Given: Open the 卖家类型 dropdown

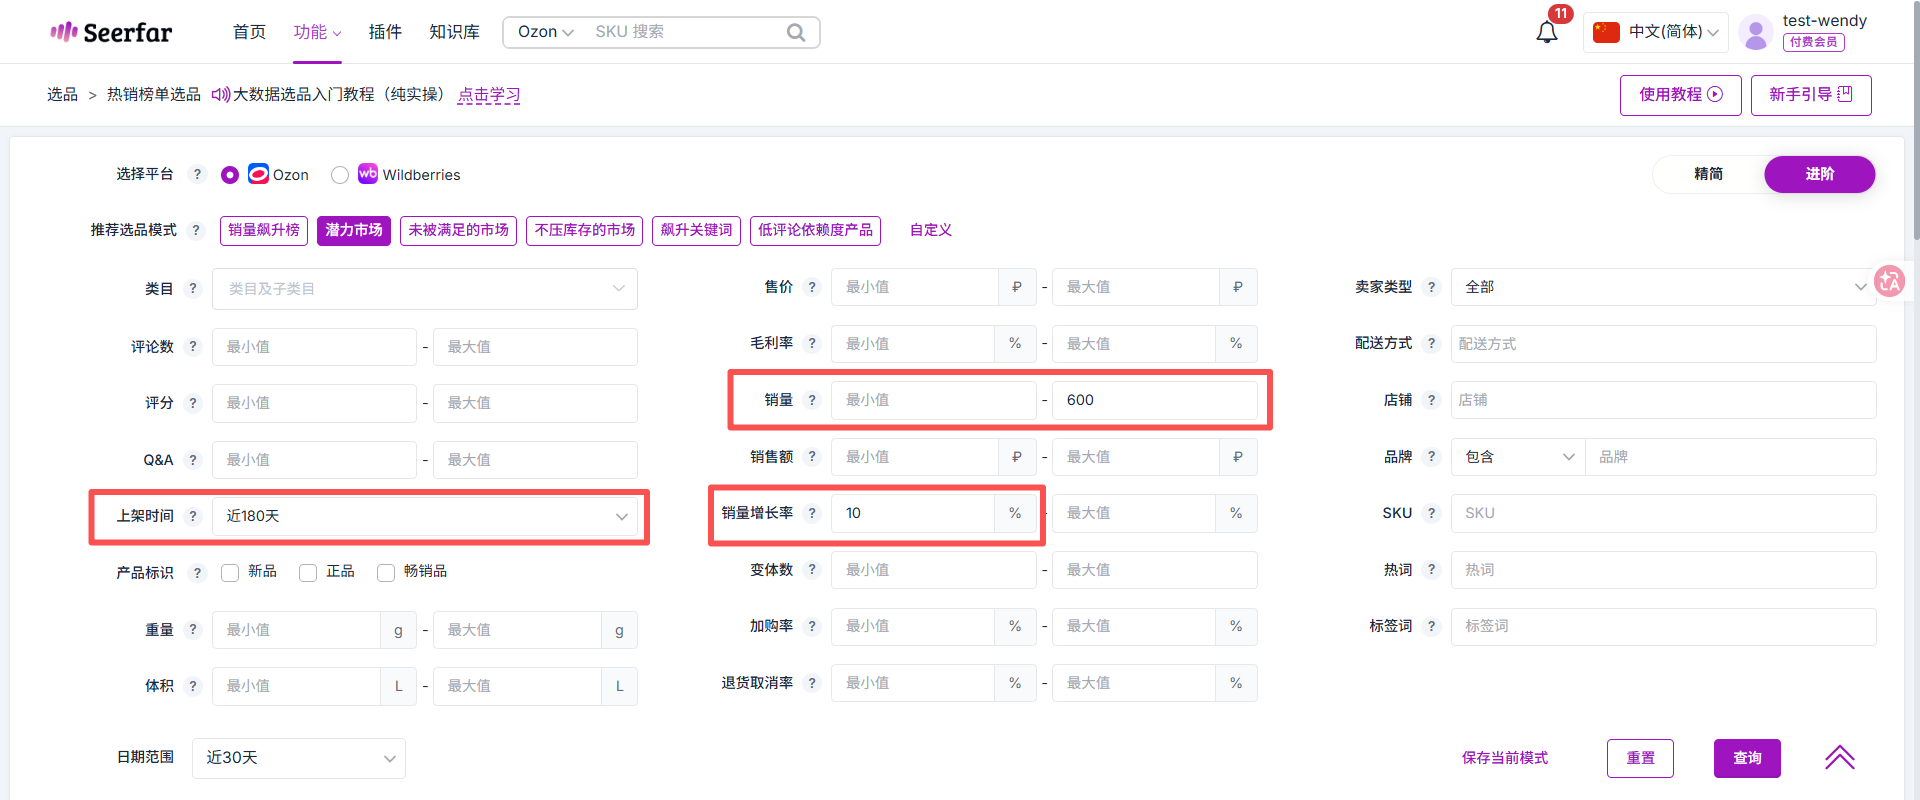Looking at the screenshot, I should [x=1662, y=287].
